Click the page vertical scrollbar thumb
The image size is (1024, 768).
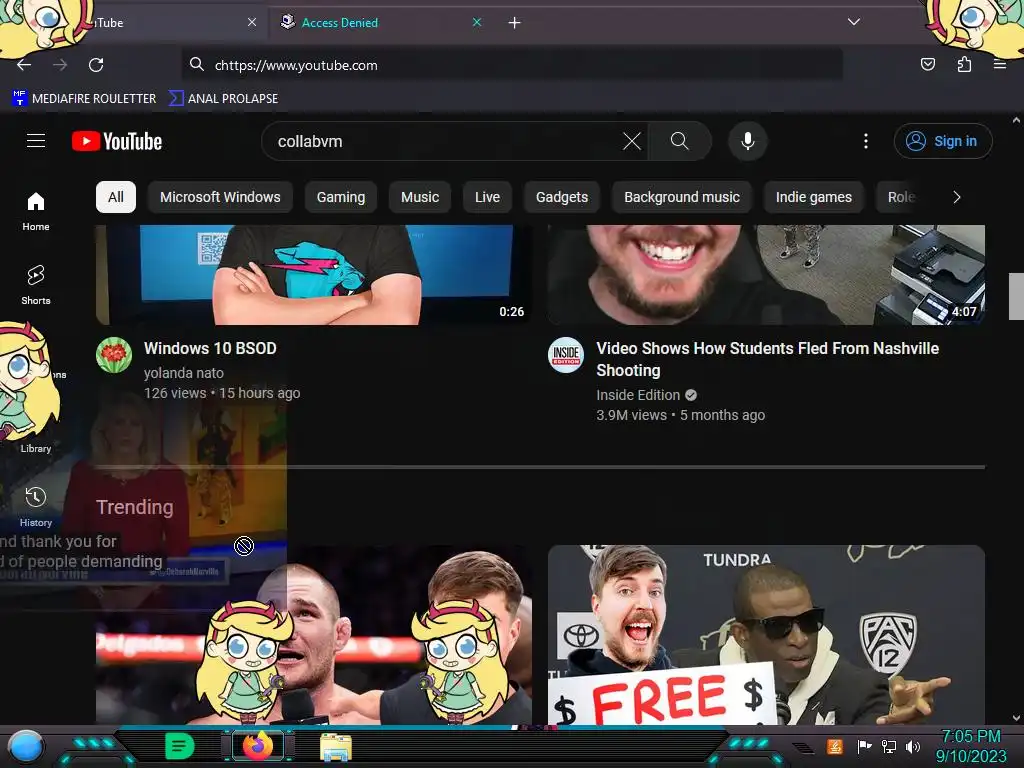coord(1016,296)
